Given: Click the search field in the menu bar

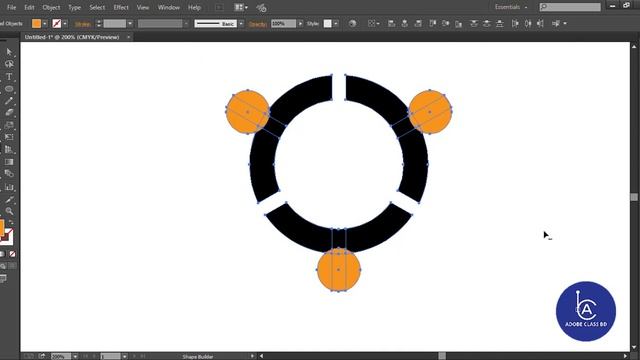Looking at the screenshot, I should pos(570,7).
